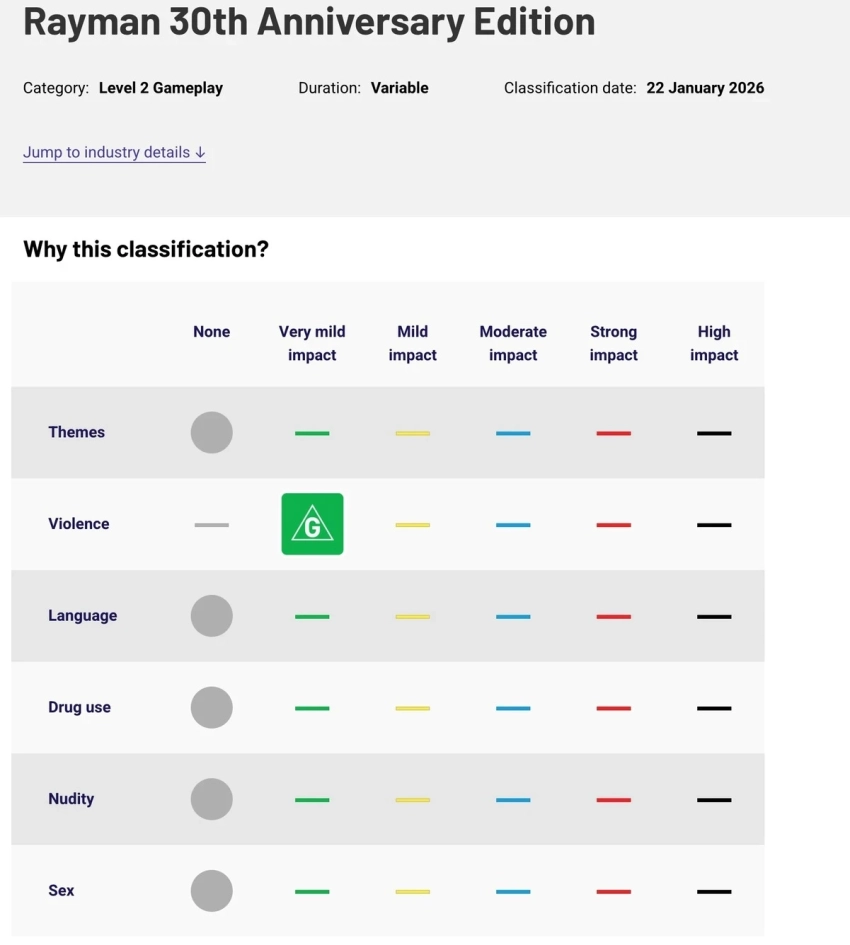Viewport: 850px width, 945px height.
Task: Click the classification date 22 January 2026
Action: [x=705, y=88]
